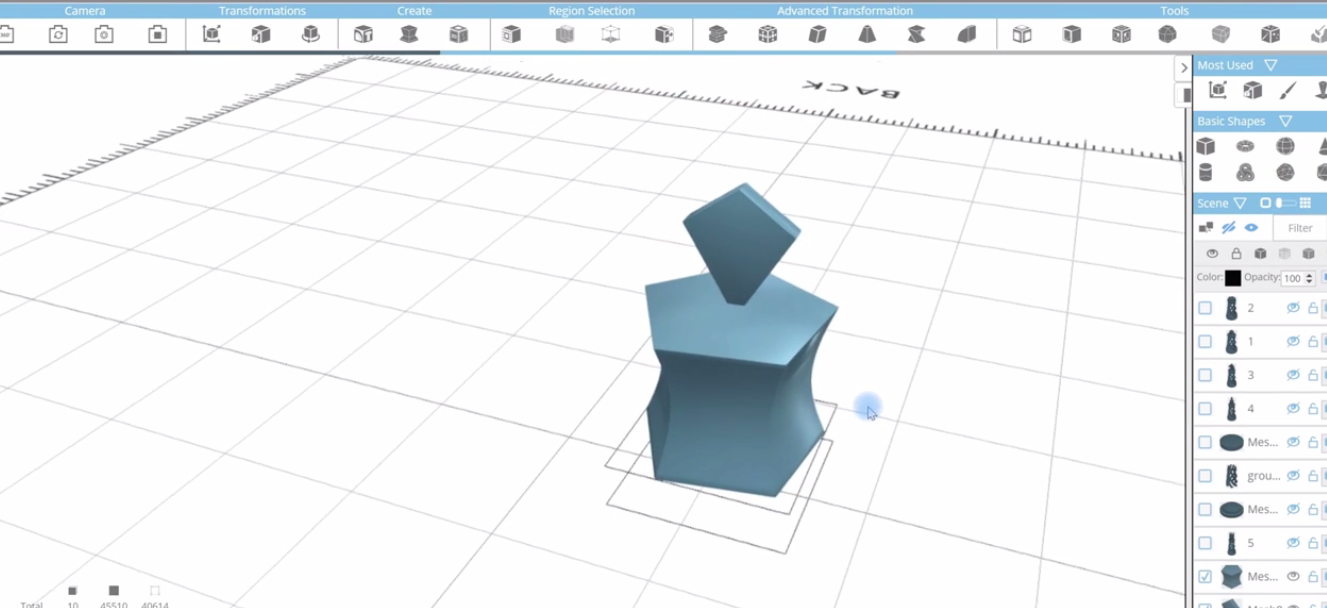Click the padlock icon in the Scene header row
Viewport: 1327px width, 608px height.
pos(1236,254)
